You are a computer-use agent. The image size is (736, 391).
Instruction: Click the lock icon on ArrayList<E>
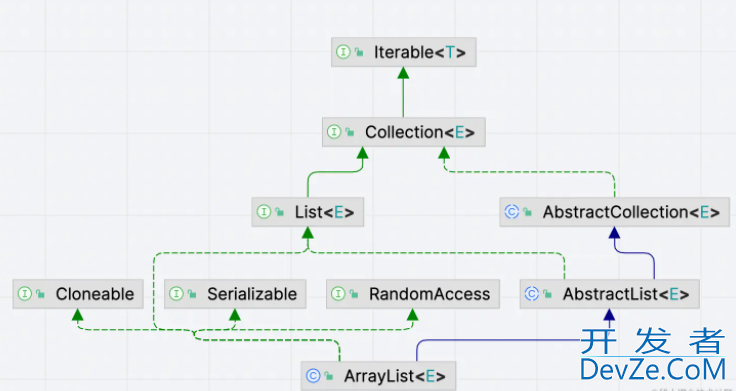329,376
